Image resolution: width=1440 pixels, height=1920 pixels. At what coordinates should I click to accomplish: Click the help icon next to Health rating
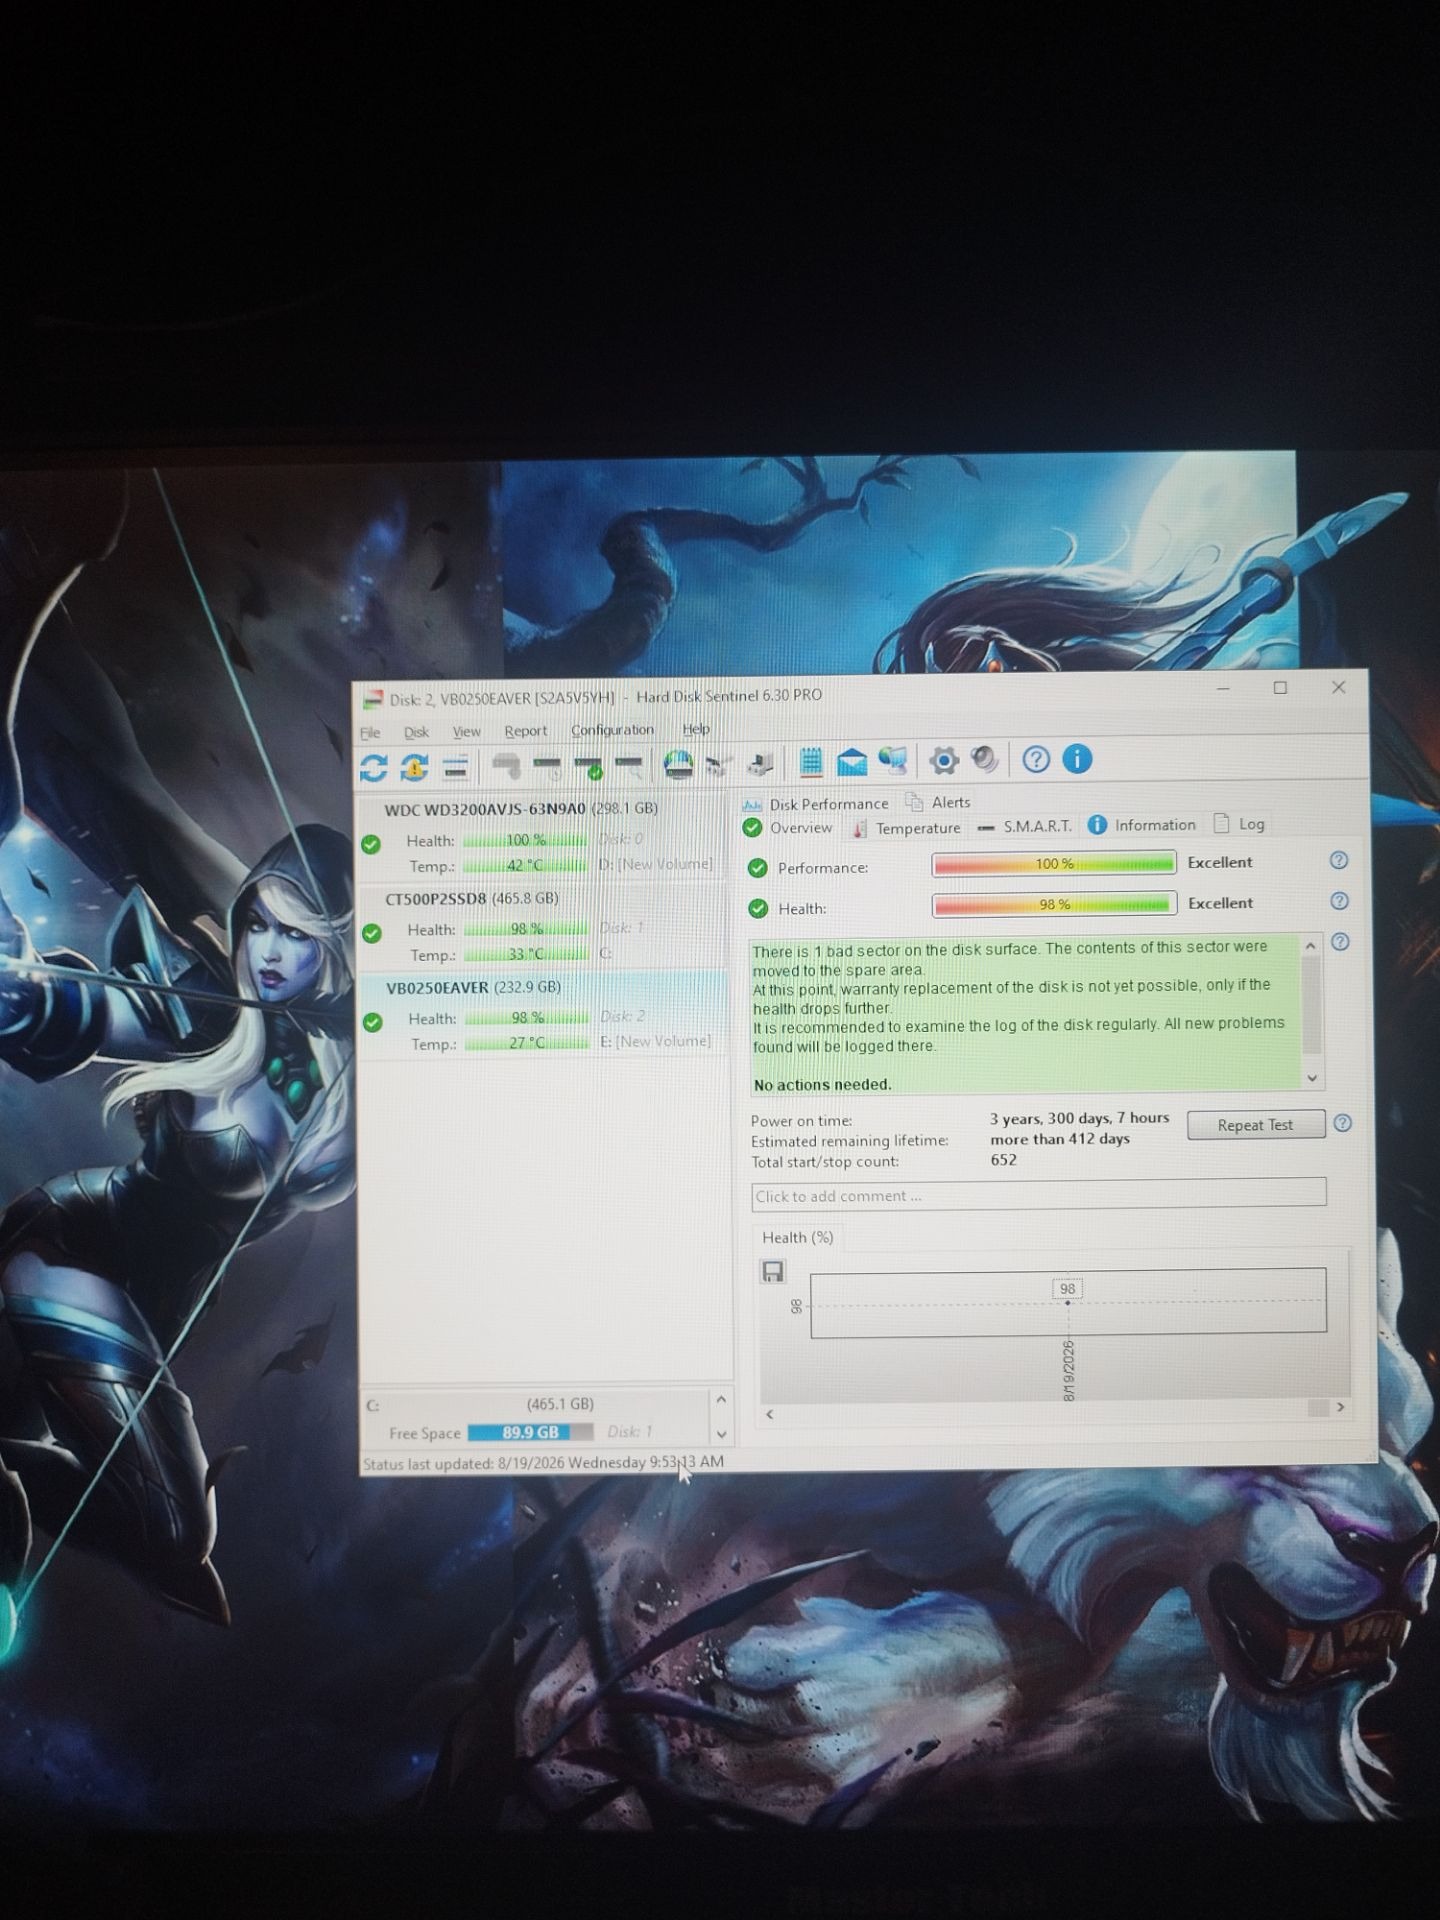(x=1340, y=901)
